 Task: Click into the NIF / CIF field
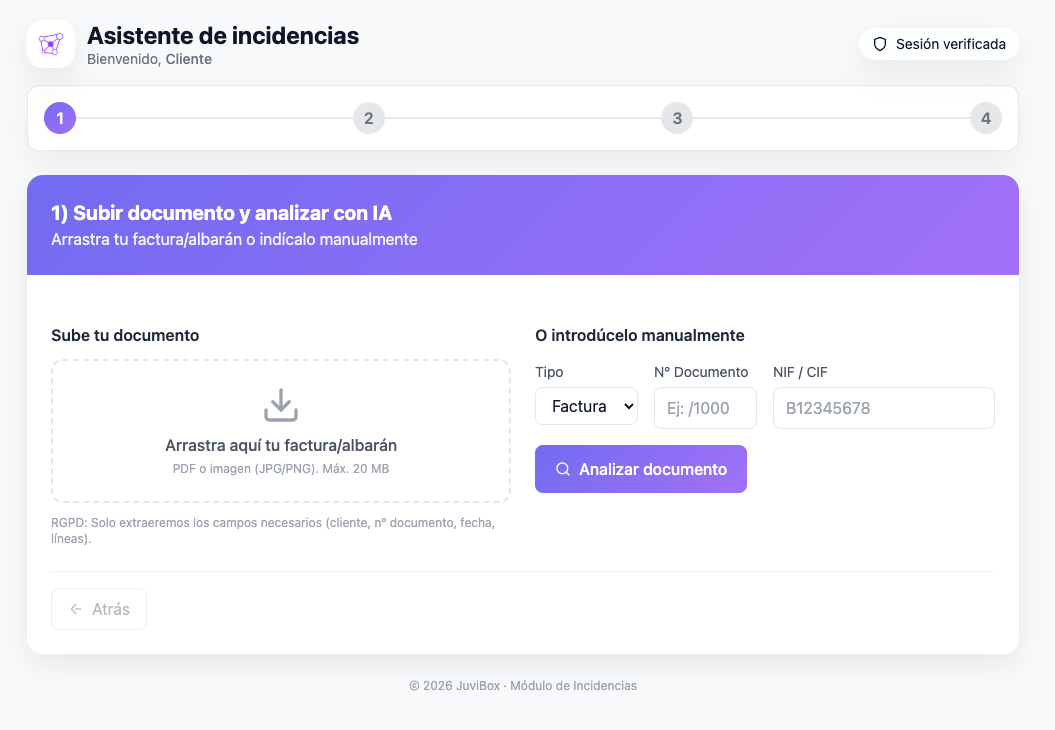tap(883, 408)
